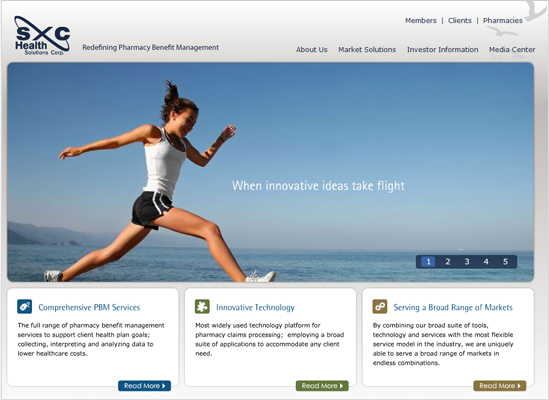Follow the Pharmacies link
The height and width of the screenshot is (400, 549).
click(x=503, y=21)
